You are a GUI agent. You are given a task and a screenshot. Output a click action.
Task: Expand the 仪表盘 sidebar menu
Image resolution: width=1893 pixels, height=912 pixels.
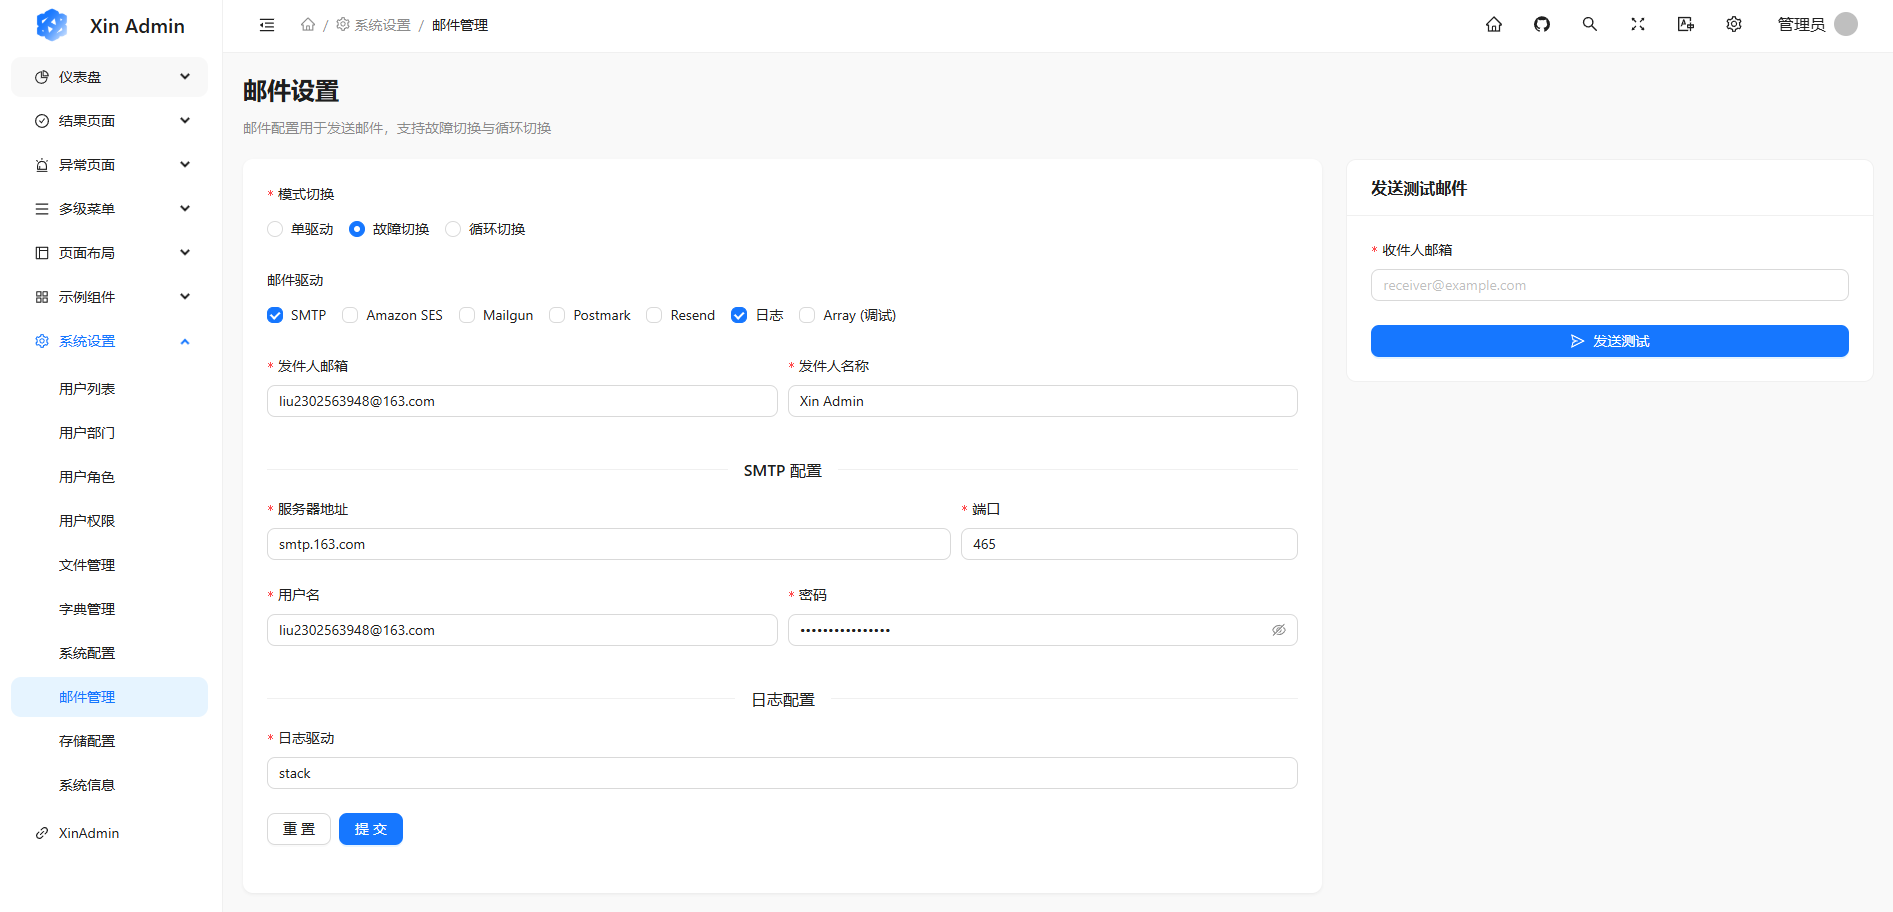point(109,76)
